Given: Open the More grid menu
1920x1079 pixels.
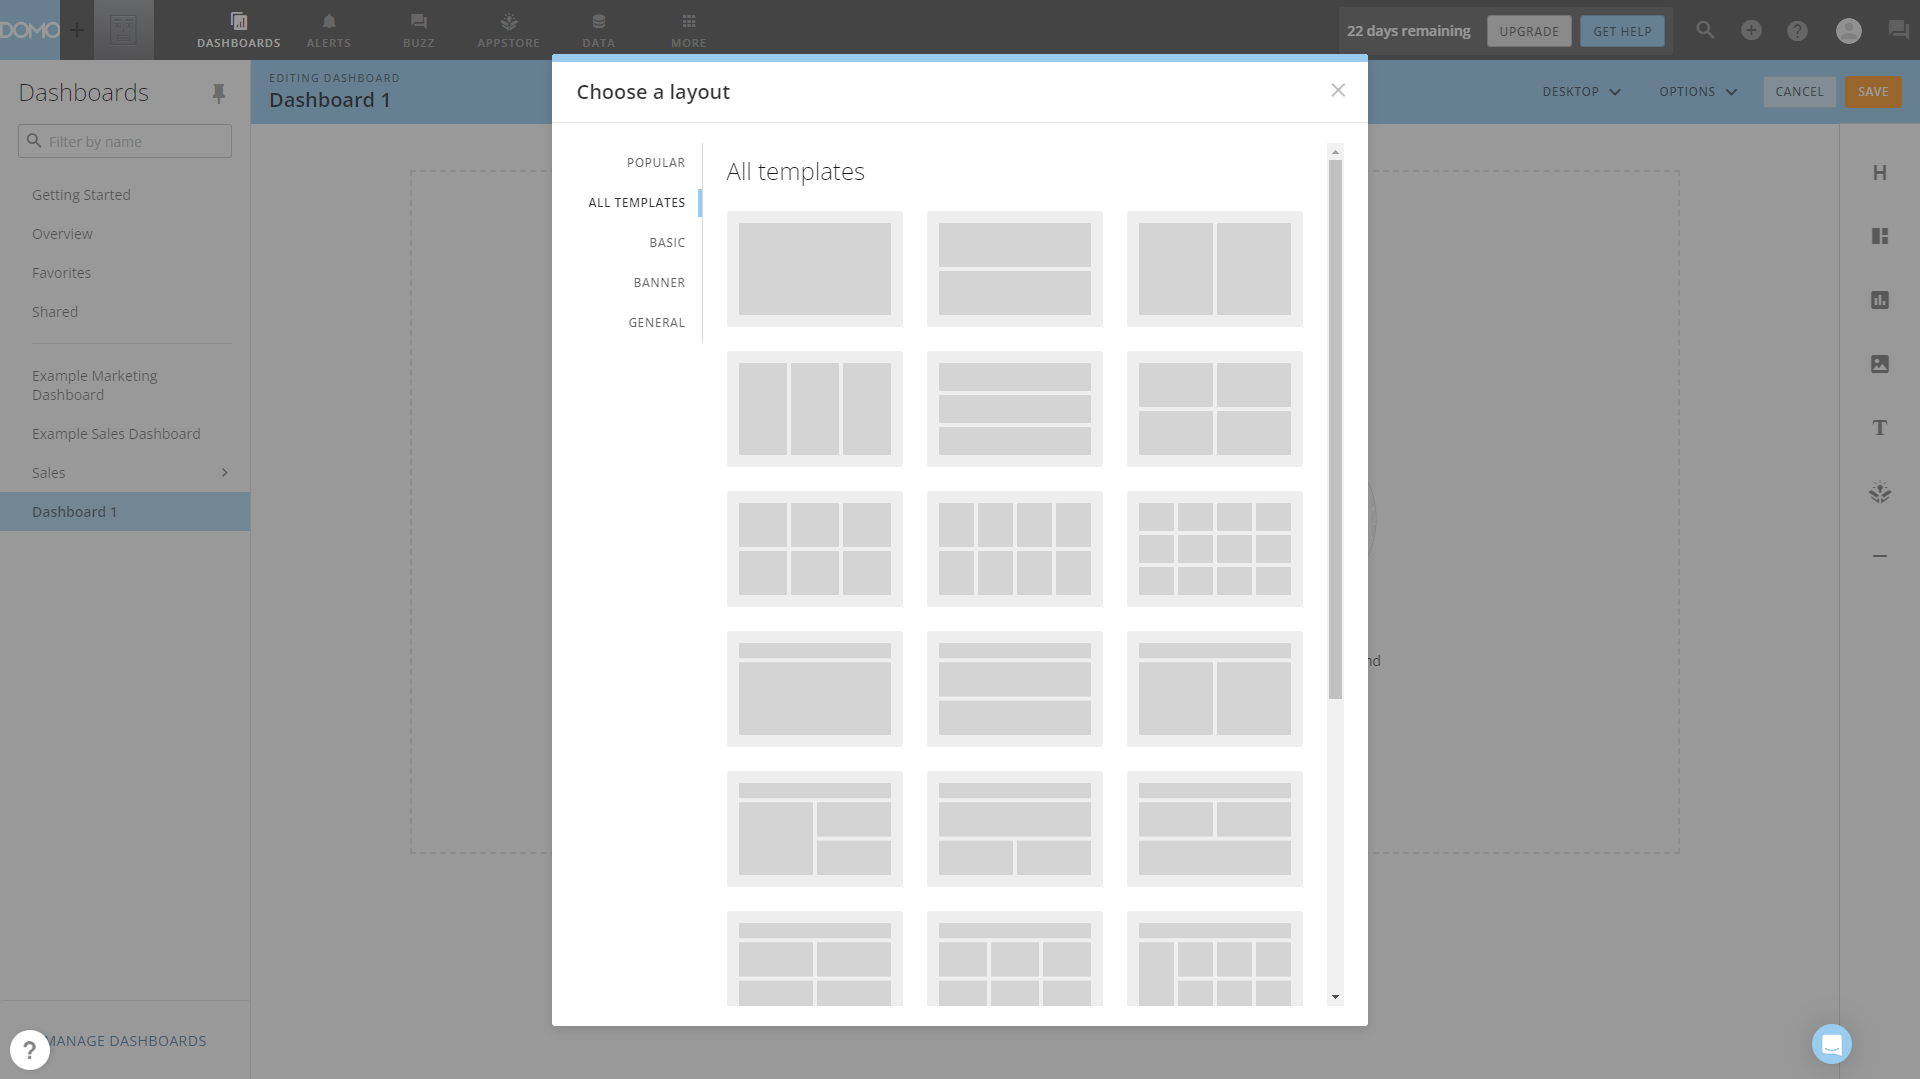Looking at the screenshot, I should (x=689, y=30).
